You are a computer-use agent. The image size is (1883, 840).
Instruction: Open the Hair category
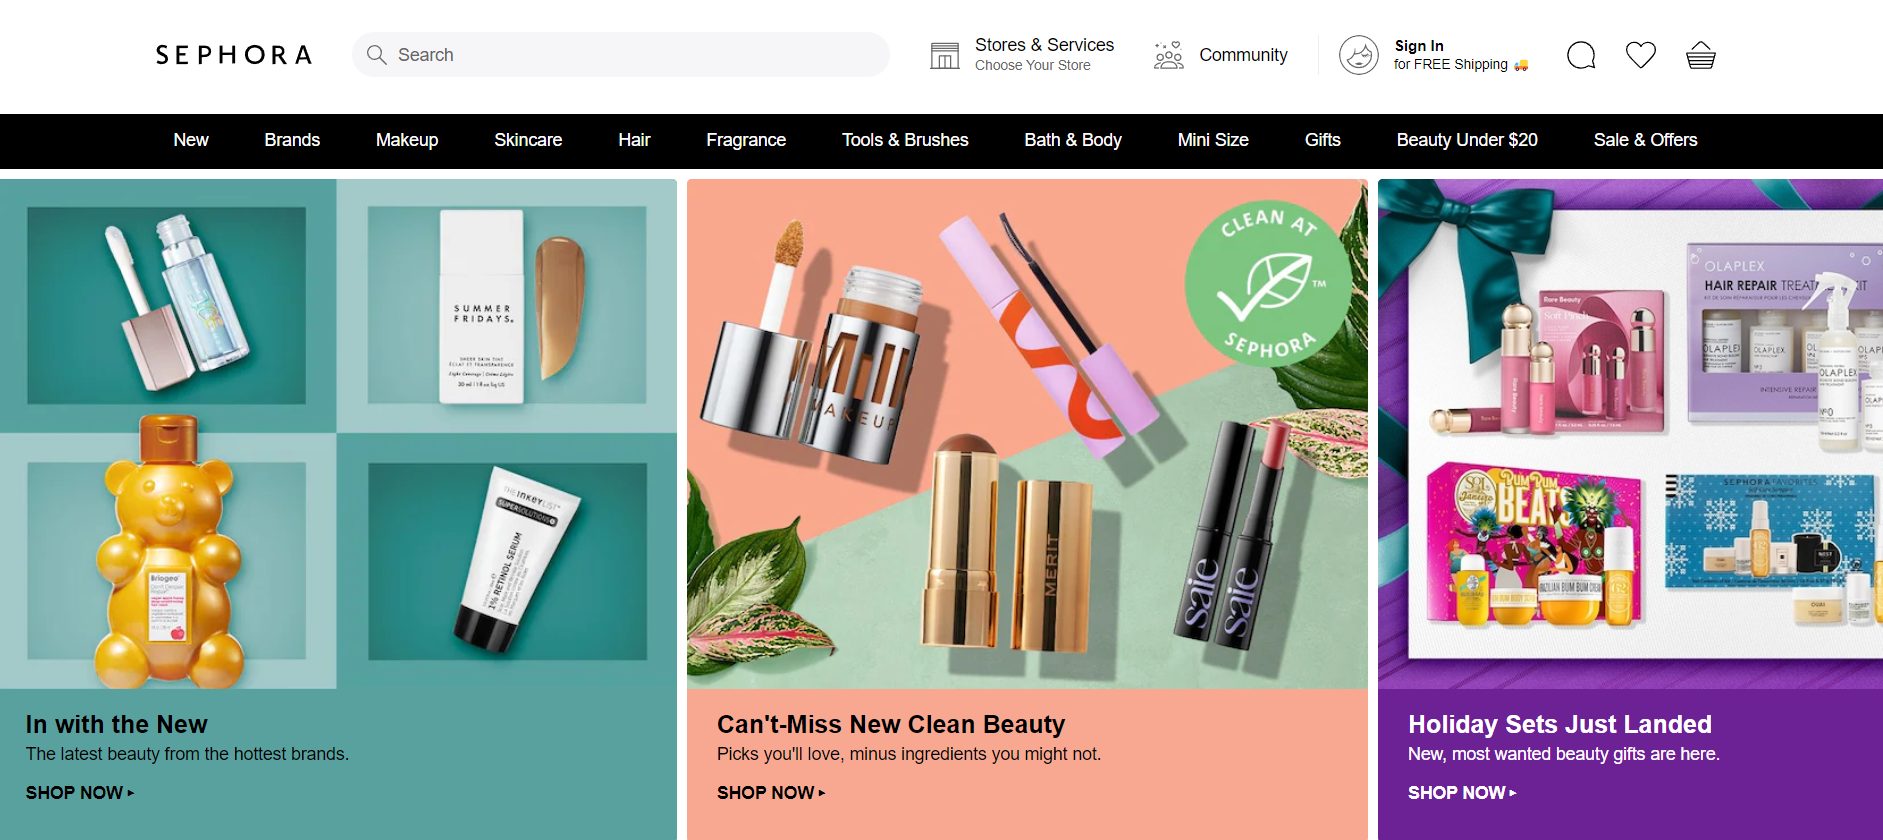click(x=634, y=140)
